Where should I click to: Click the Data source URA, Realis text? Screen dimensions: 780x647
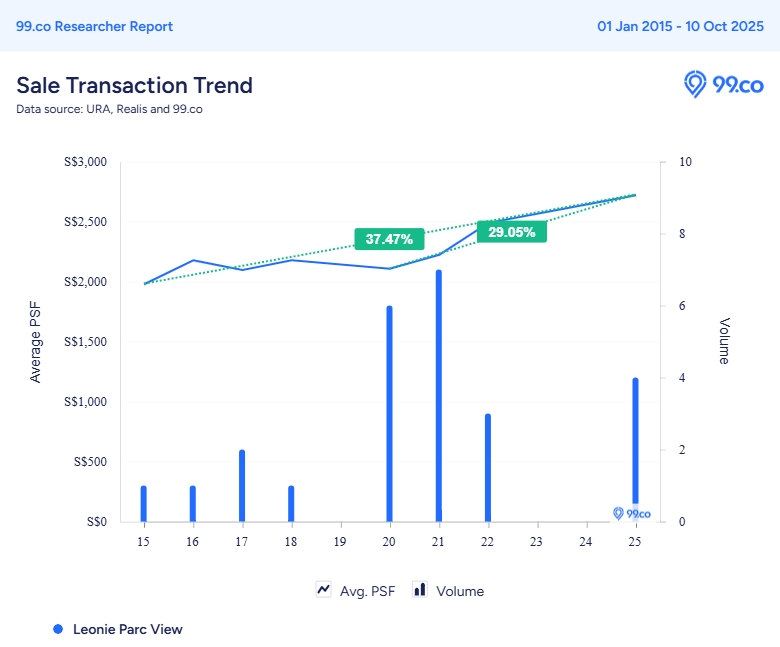point(109,109)
